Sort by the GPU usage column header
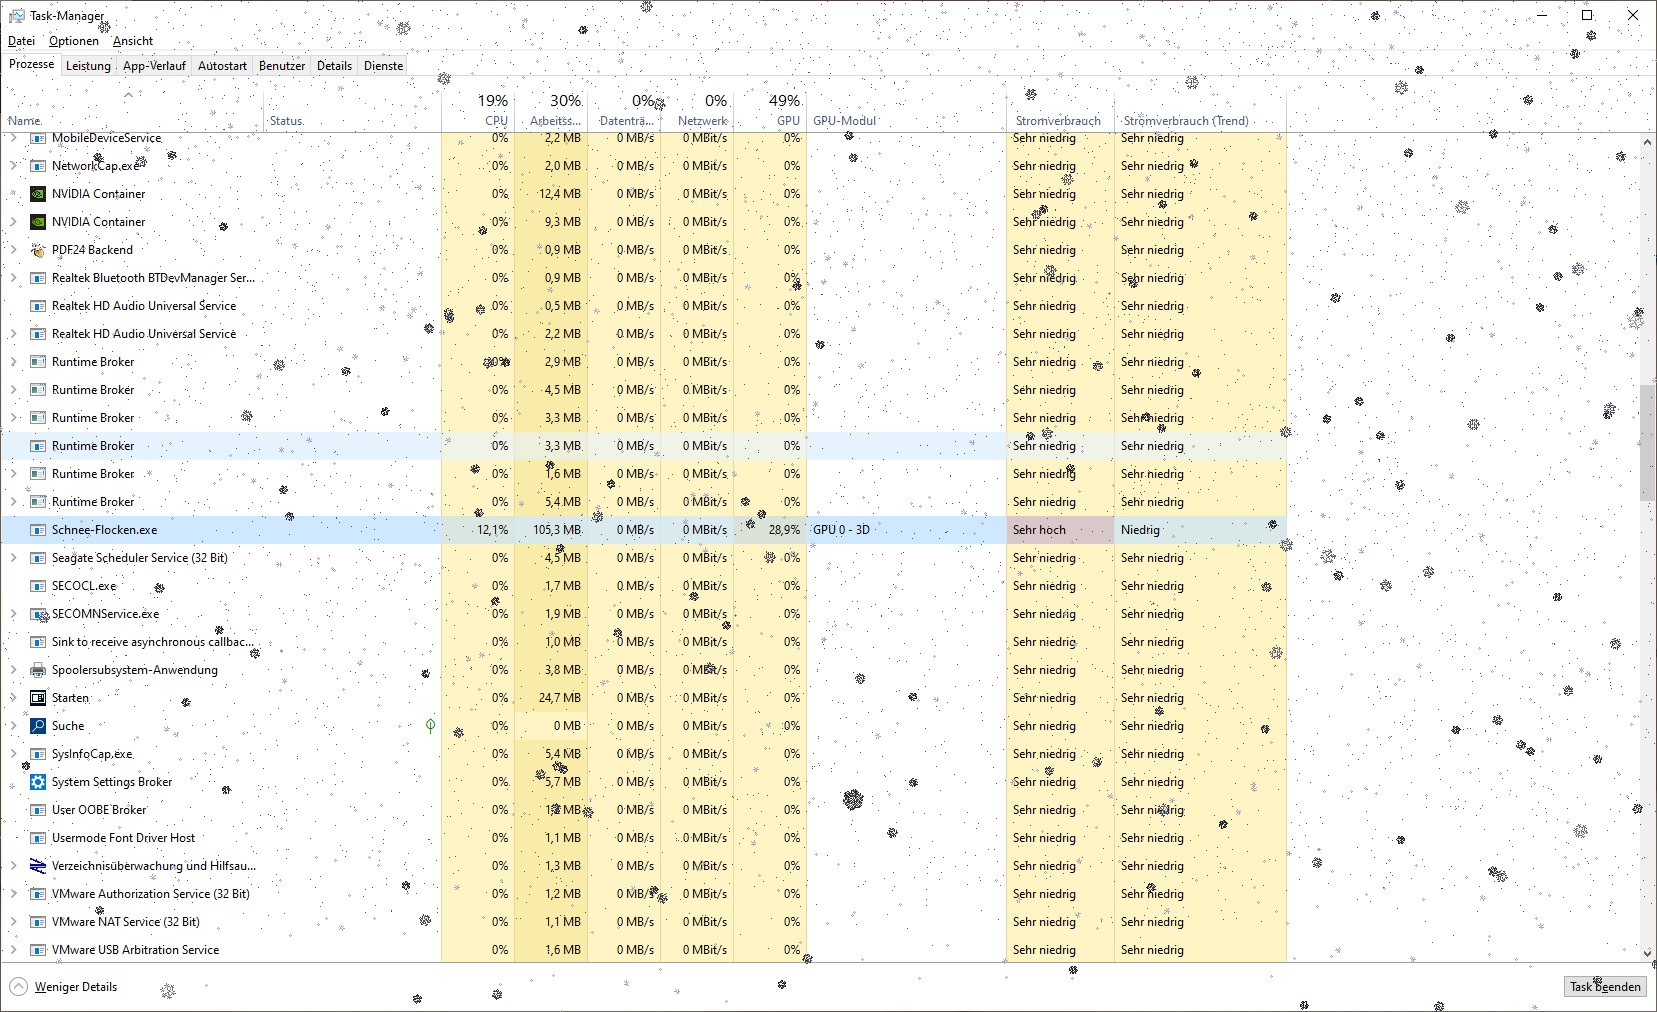Viewport: 1657px width, 1012px height. tap(770, 110)
